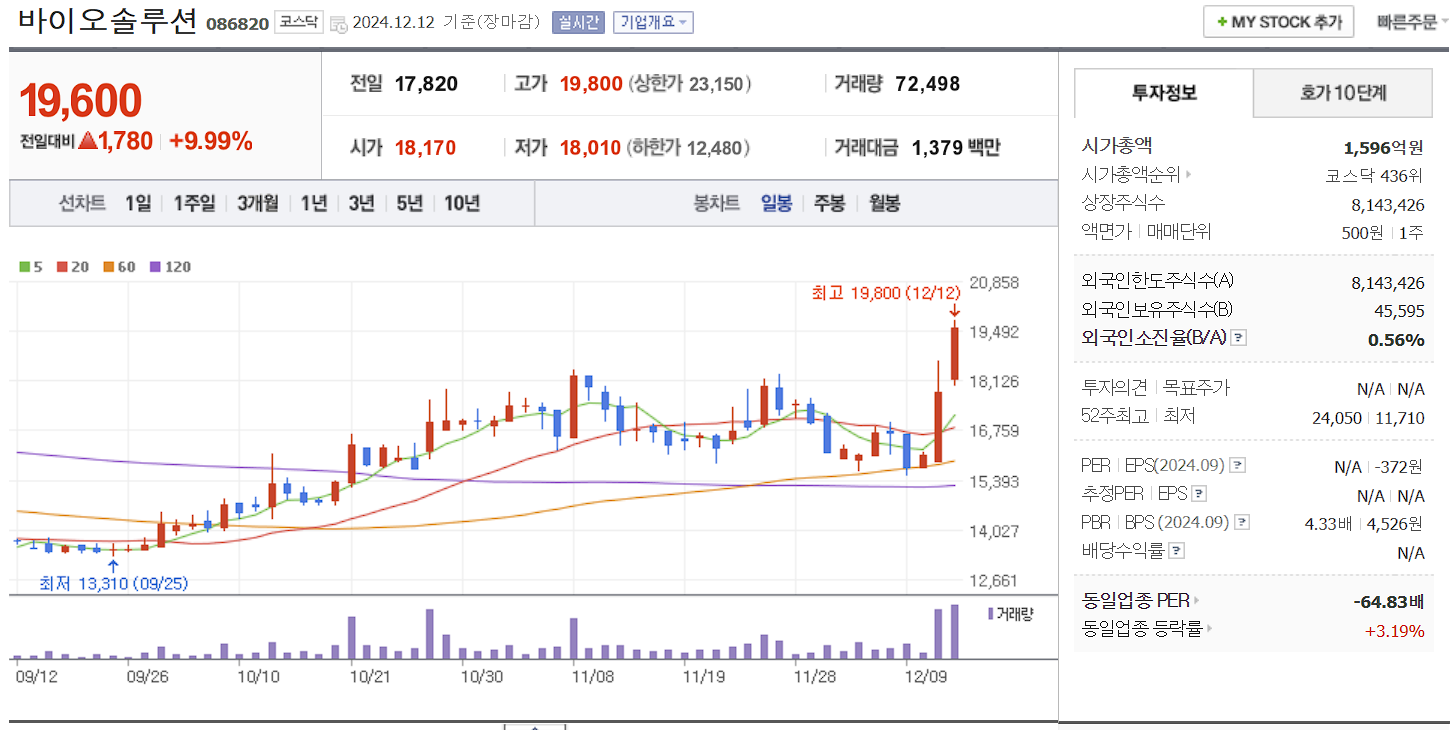Open the help icon beside 외국인소진율(B/A)

pyautogui.click(x=1238, y=339)
